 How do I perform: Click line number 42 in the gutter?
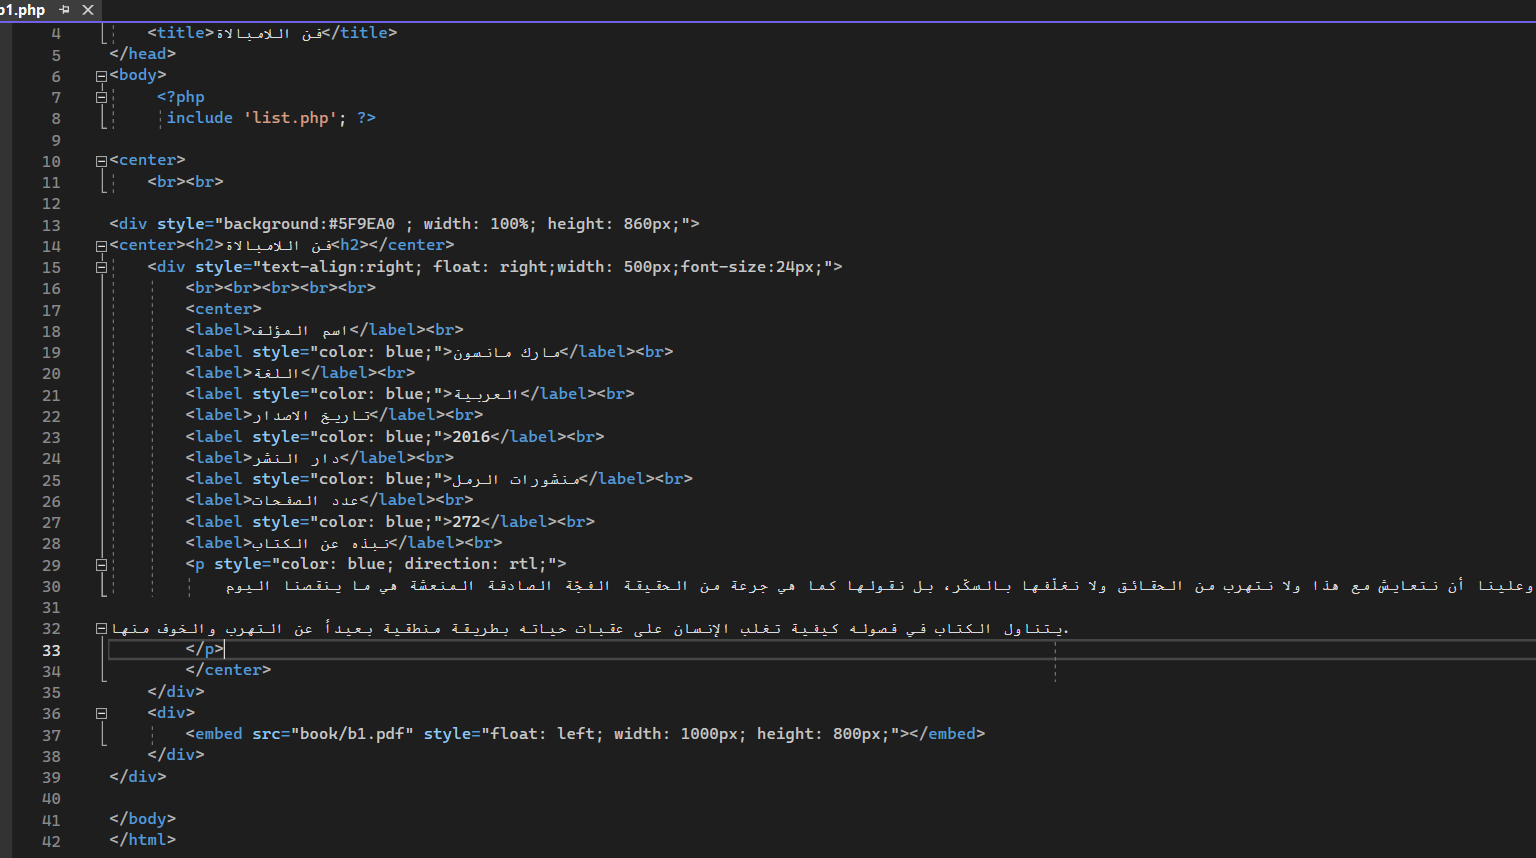51,841
